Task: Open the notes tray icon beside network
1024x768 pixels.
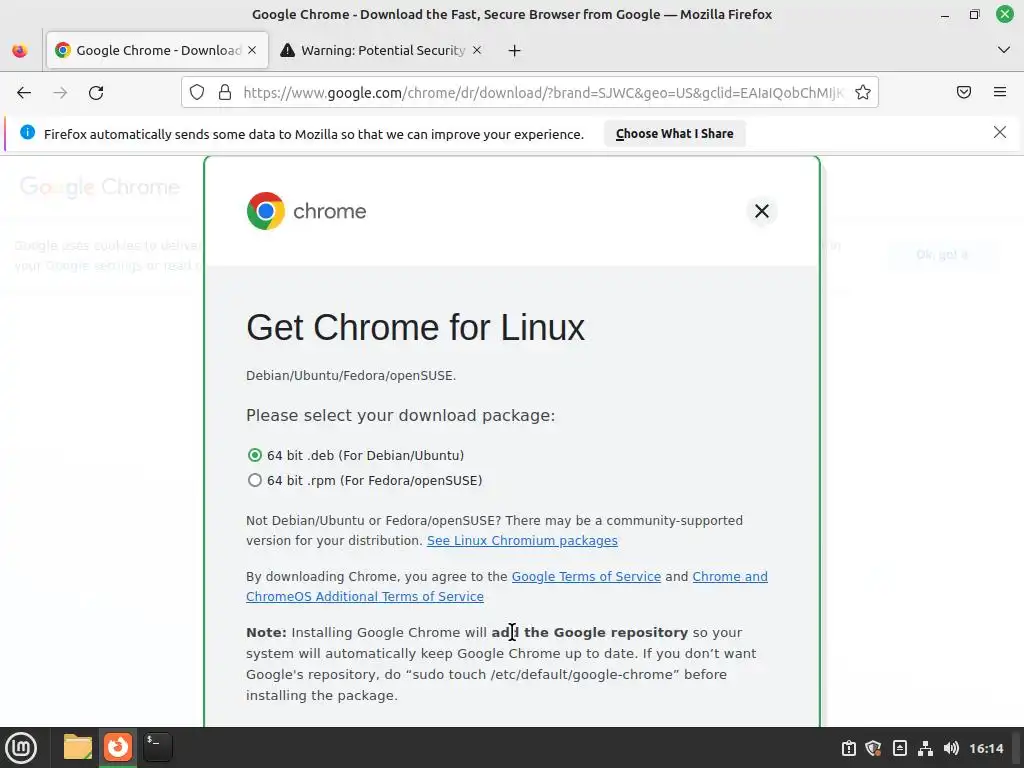Action: (899, 748)
